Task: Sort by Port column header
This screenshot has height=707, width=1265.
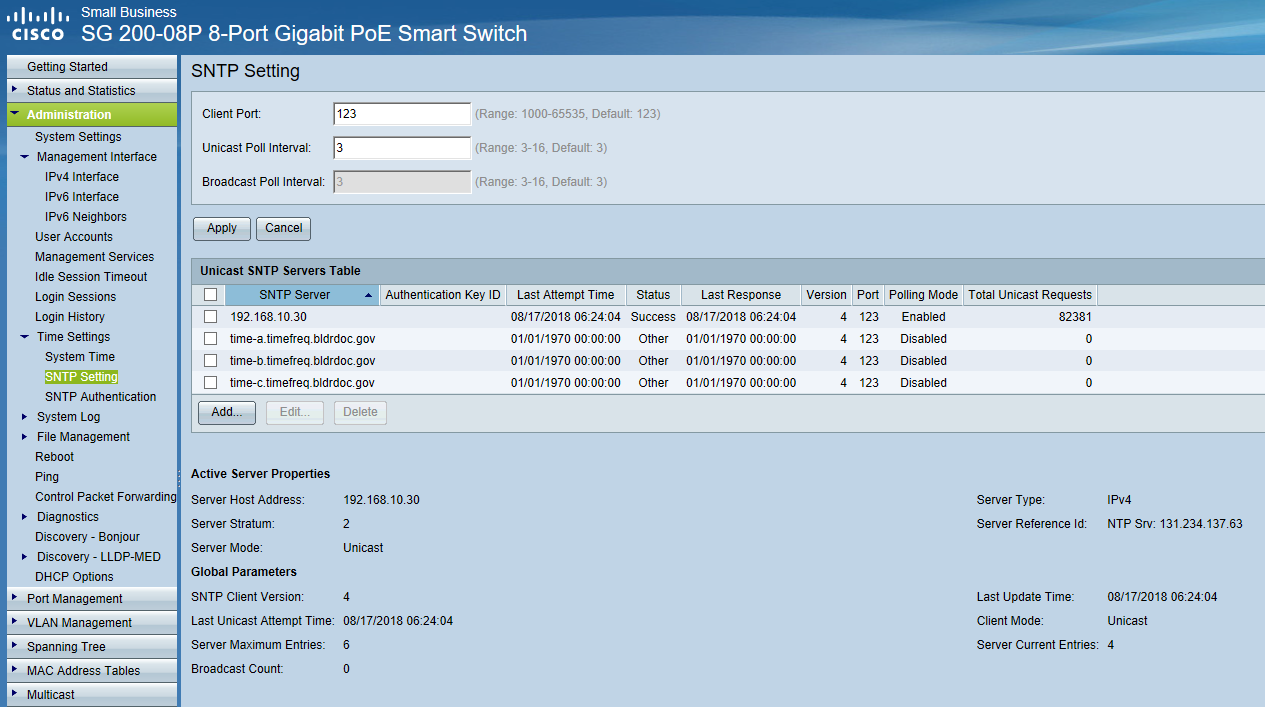Action: click(868, 295)
